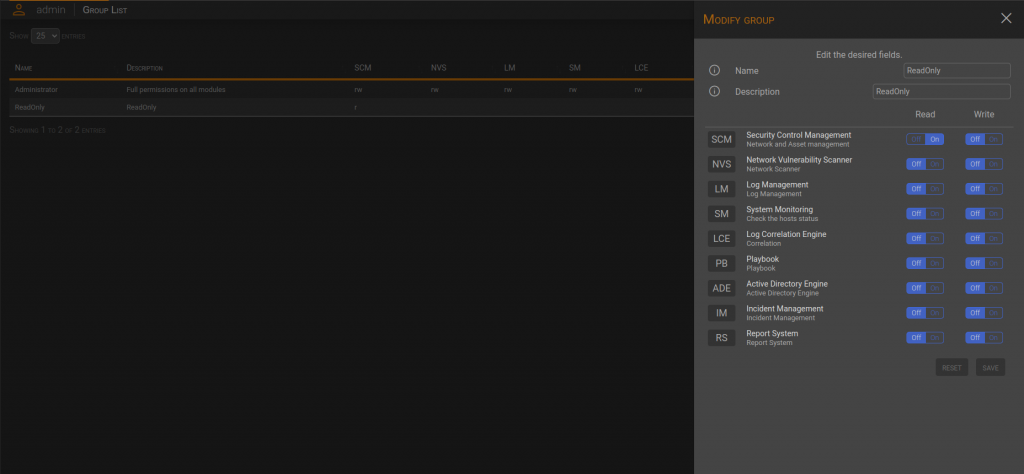Sort the group list by SM column

574,68
